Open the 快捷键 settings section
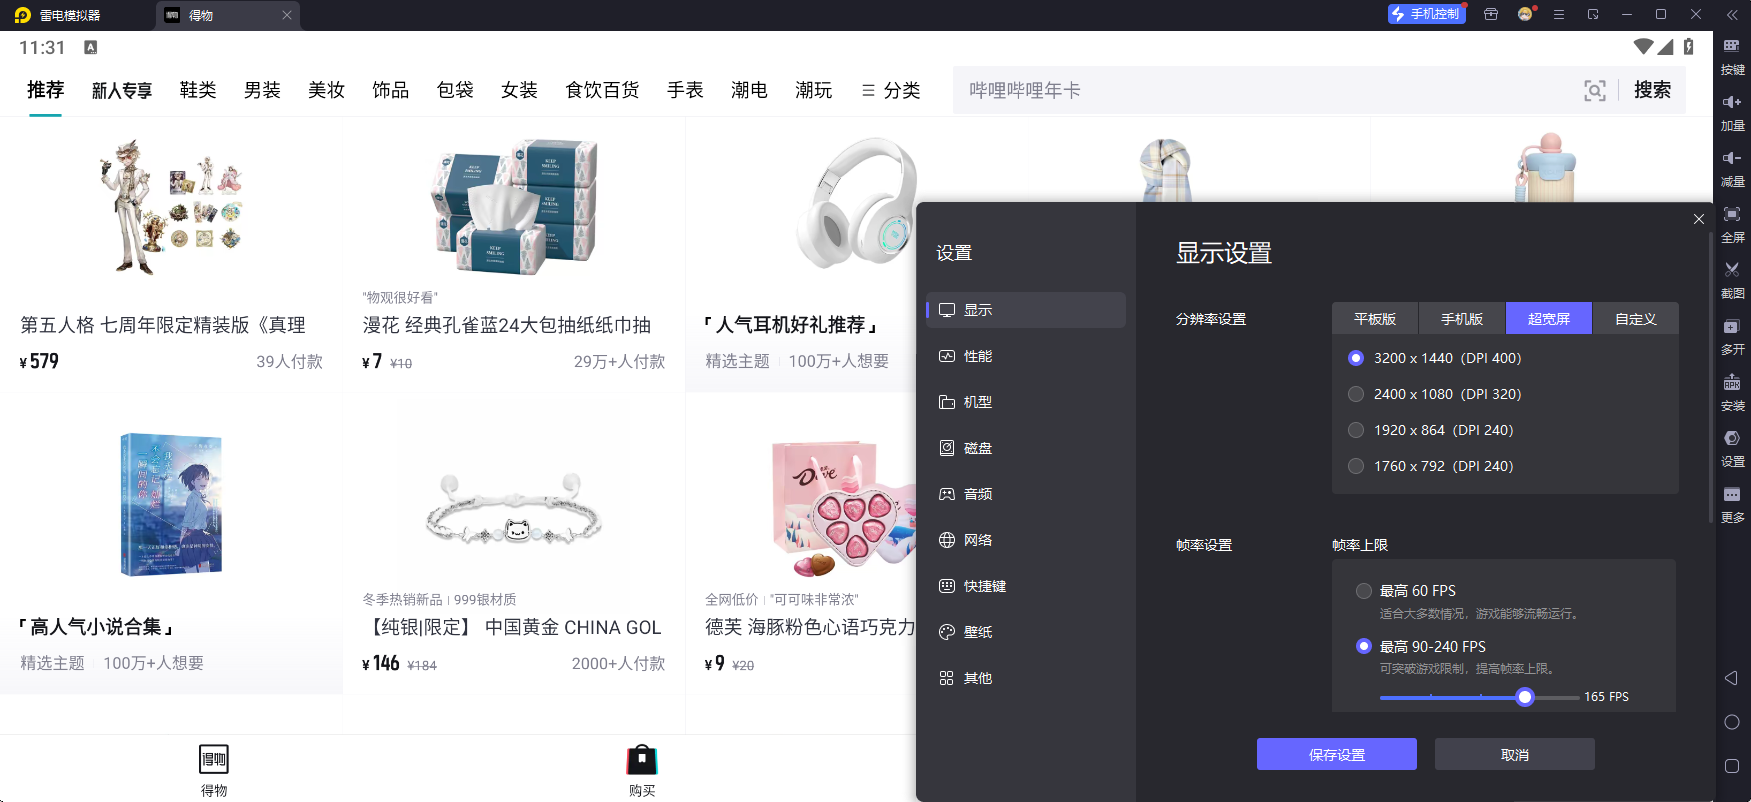This screenshot has height=802, width=1751. point(1026,586)
